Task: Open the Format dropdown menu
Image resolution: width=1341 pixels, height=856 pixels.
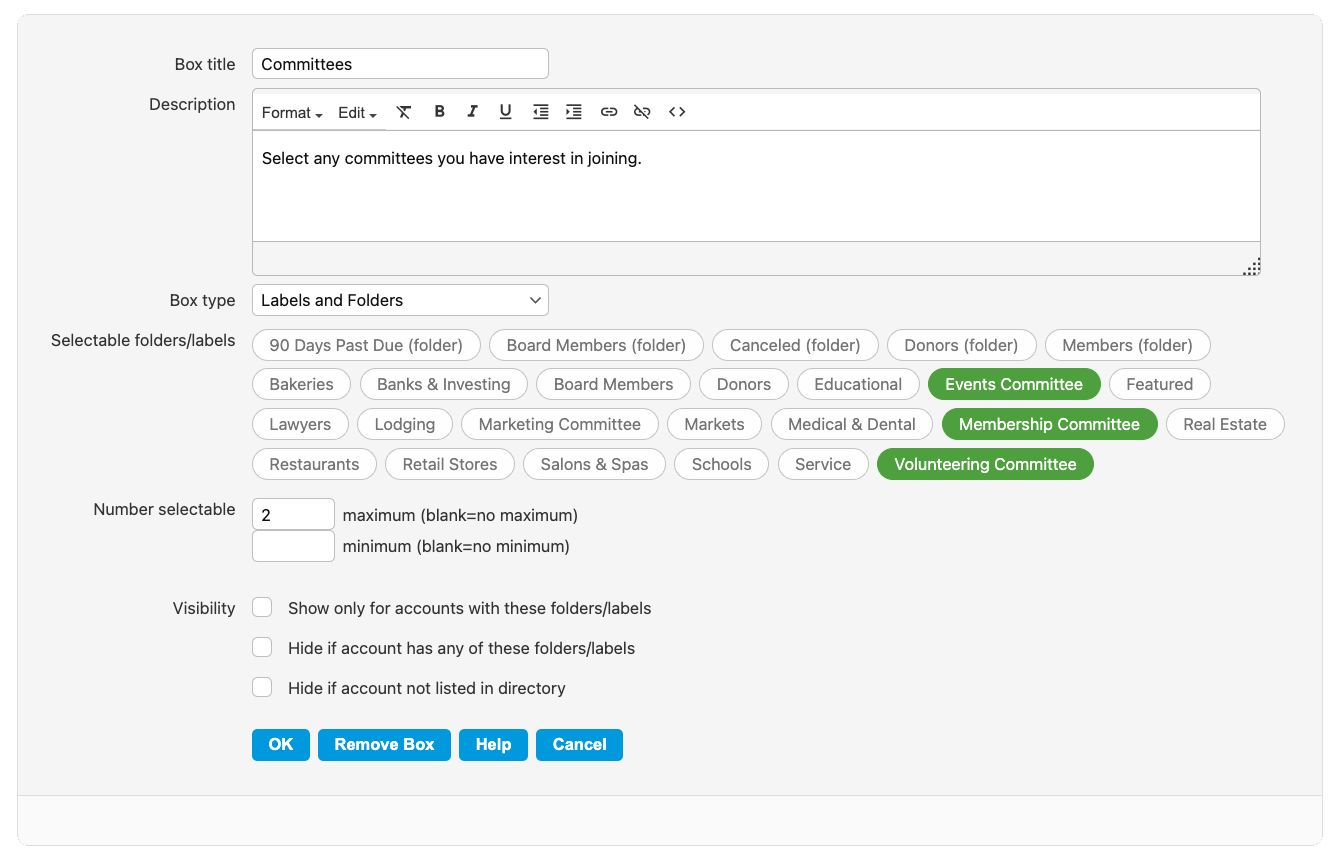Action: point(292,113)
